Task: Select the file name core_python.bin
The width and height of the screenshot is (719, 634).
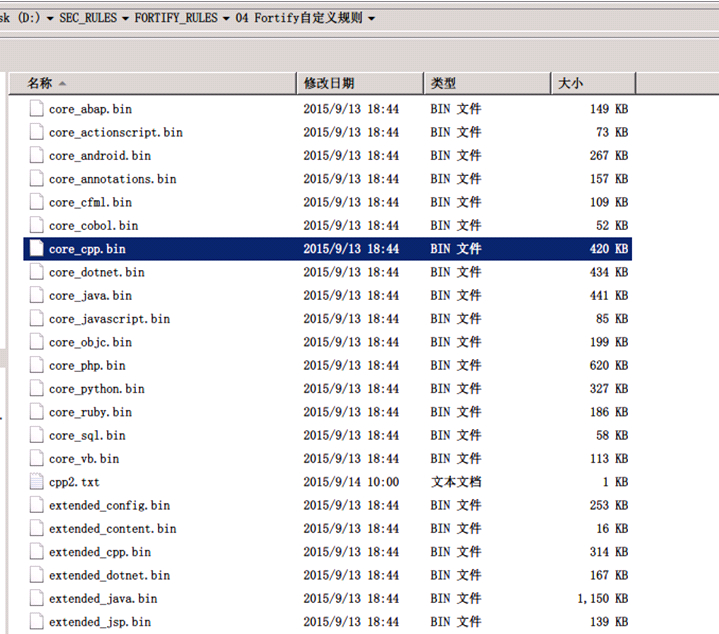Action: click(x=97, y=389)
